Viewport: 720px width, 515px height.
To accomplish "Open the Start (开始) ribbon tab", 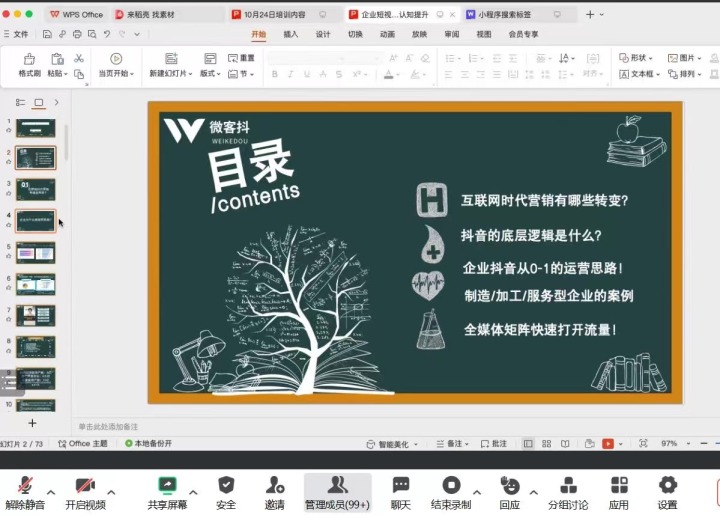I will click(x=259, y=34).
